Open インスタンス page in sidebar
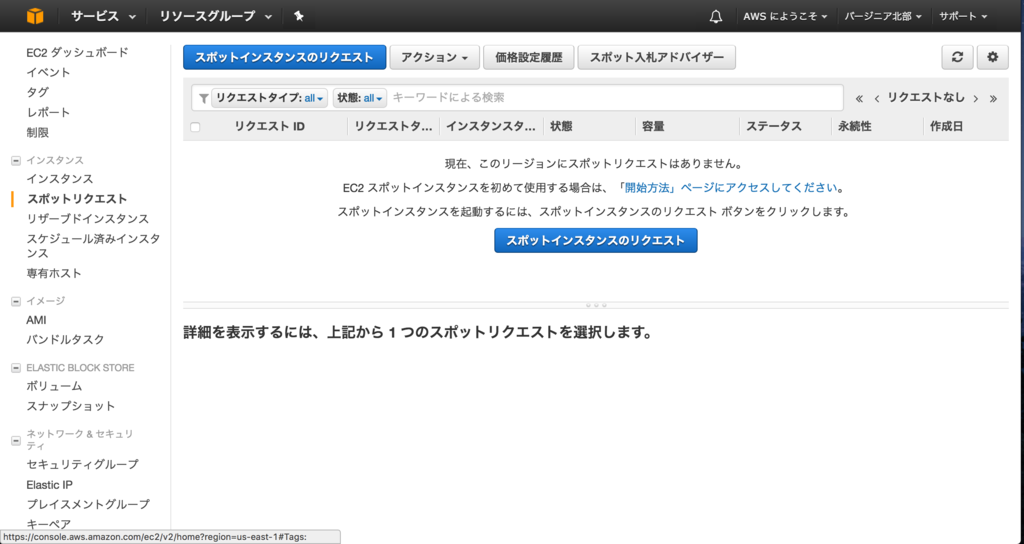The height and width of the screenshot is (544, 1024). pyautogui.click(x=59, y=179)
